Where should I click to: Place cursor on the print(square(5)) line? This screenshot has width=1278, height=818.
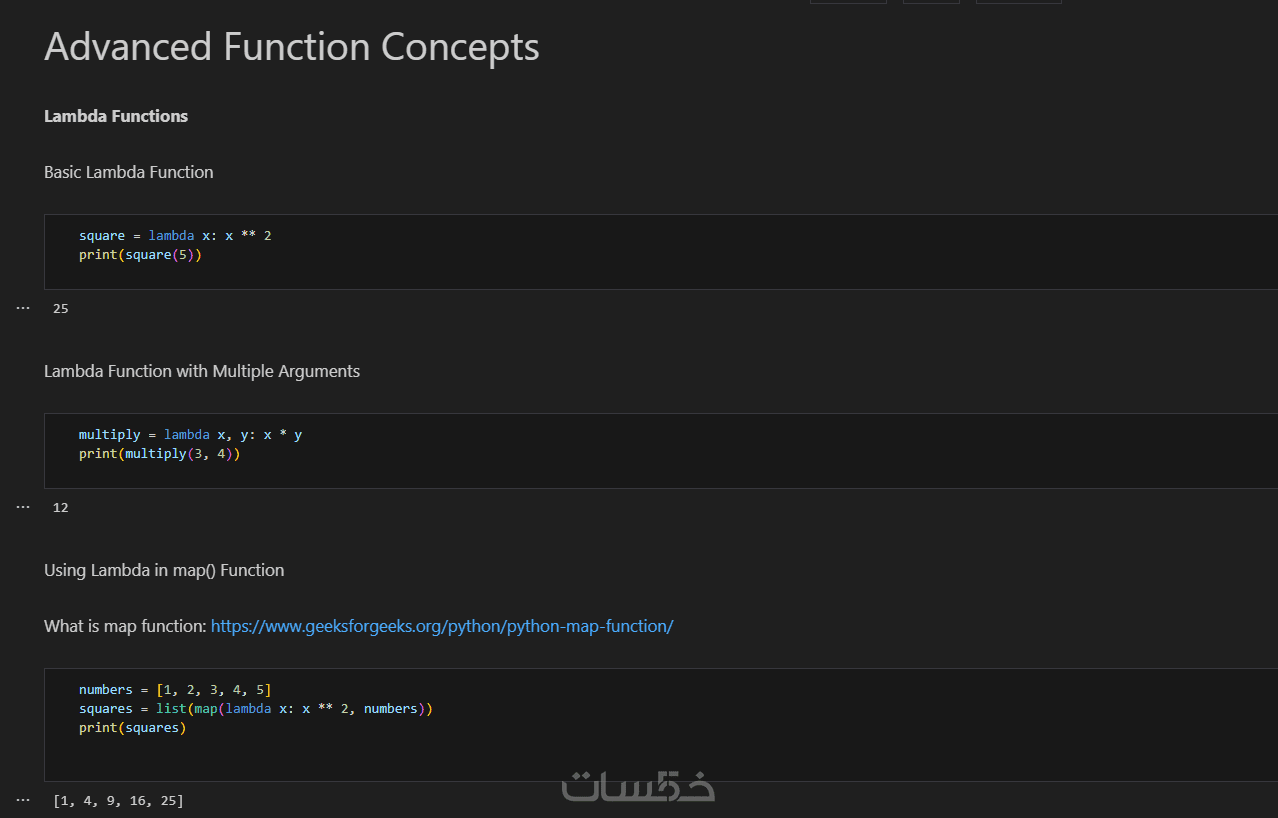pos(140,255)
